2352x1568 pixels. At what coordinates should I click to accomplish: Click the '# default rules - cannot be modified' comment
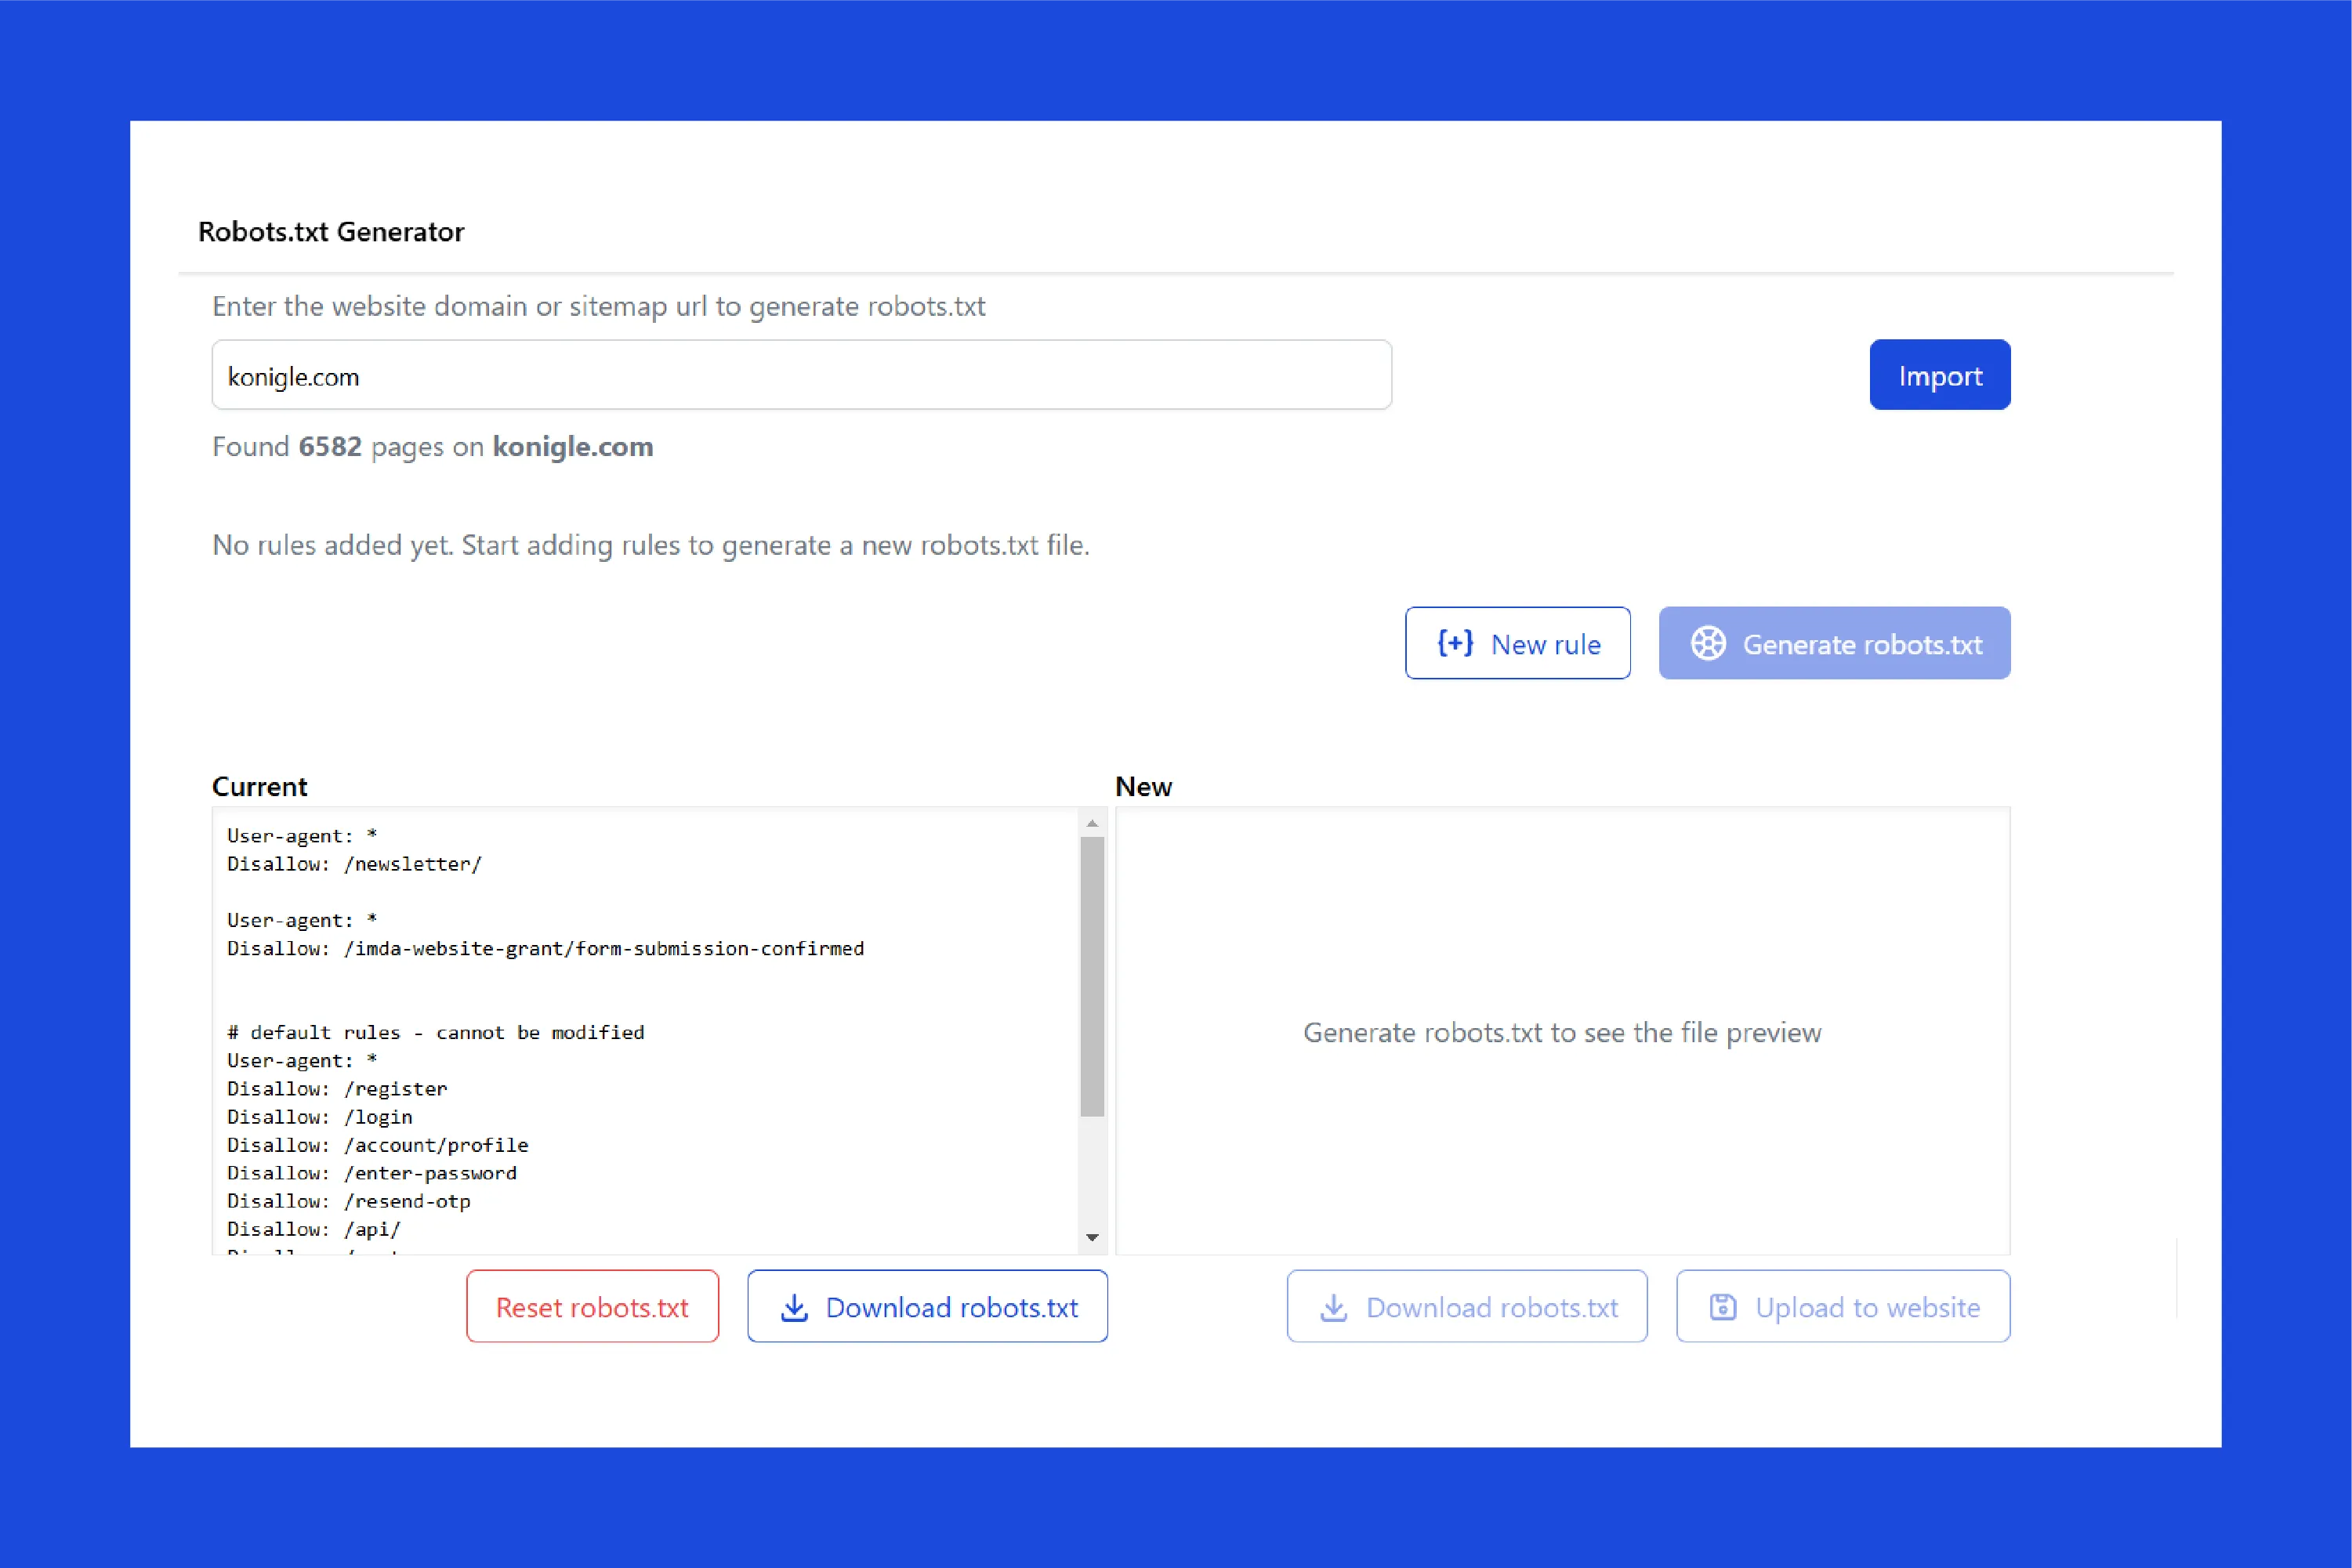coord(435,1032)
